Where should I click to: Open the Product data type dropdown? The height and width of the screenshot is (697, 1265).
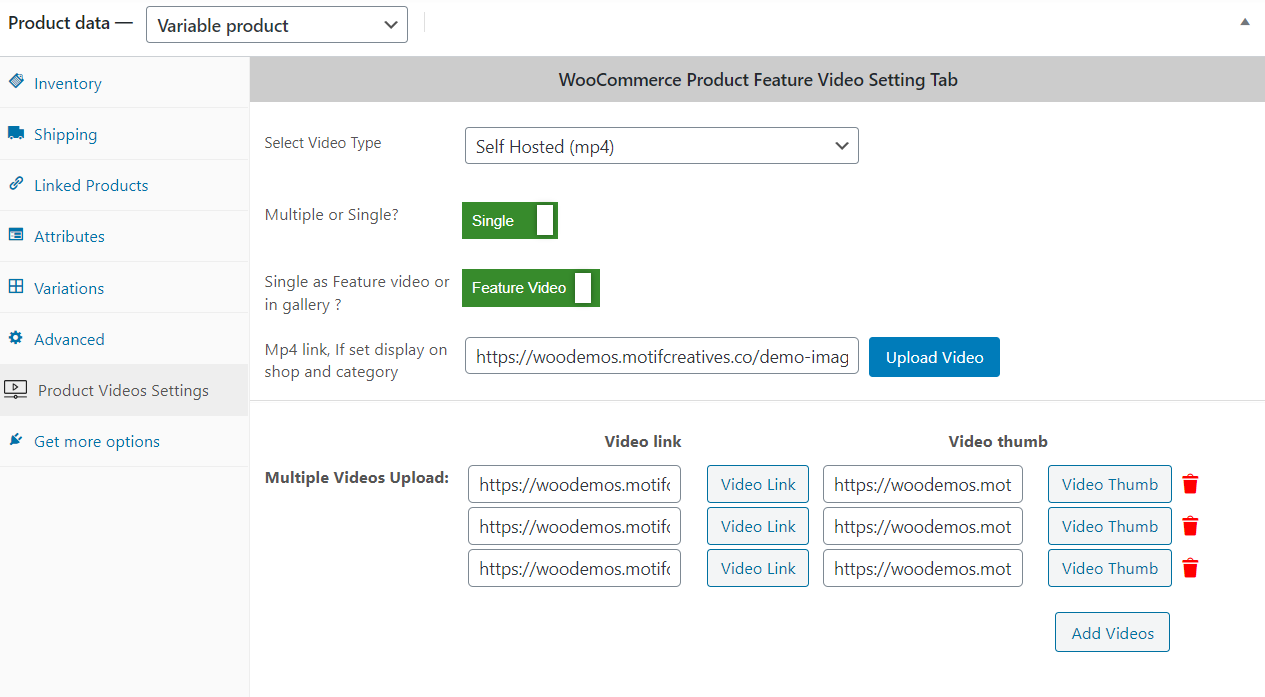276,25
